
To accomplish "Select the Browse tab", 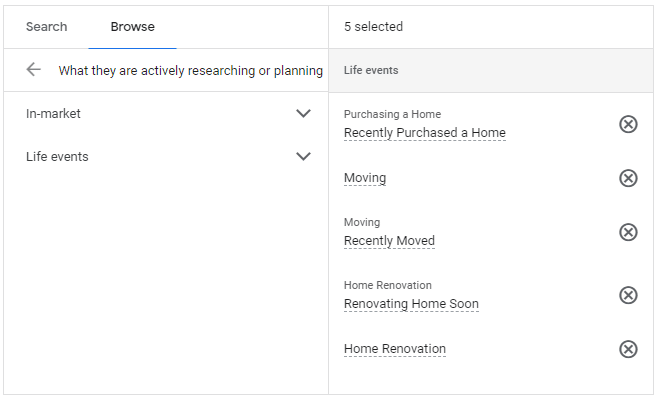I will tap(132, 27).
